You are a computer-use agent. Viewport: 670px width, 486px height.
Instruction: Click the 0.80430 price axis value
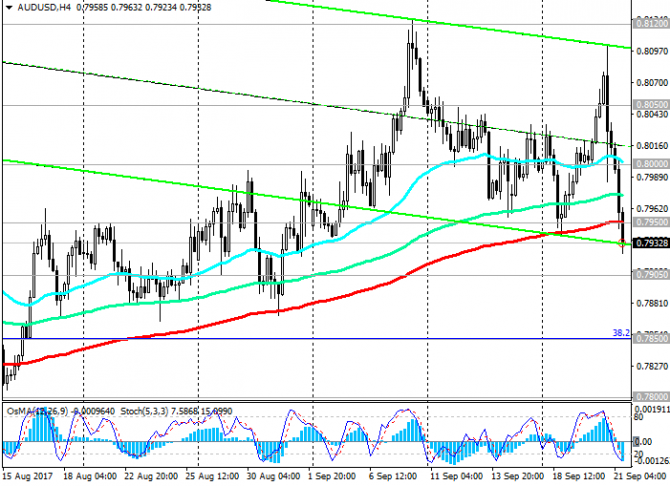click(652, 114)
